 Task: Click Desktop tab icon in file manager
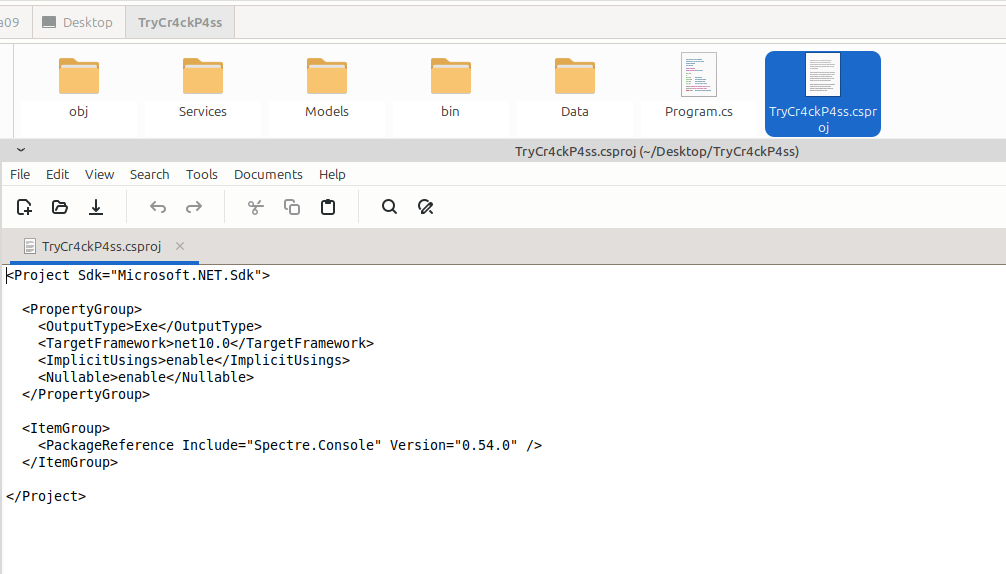pos(49,22)
